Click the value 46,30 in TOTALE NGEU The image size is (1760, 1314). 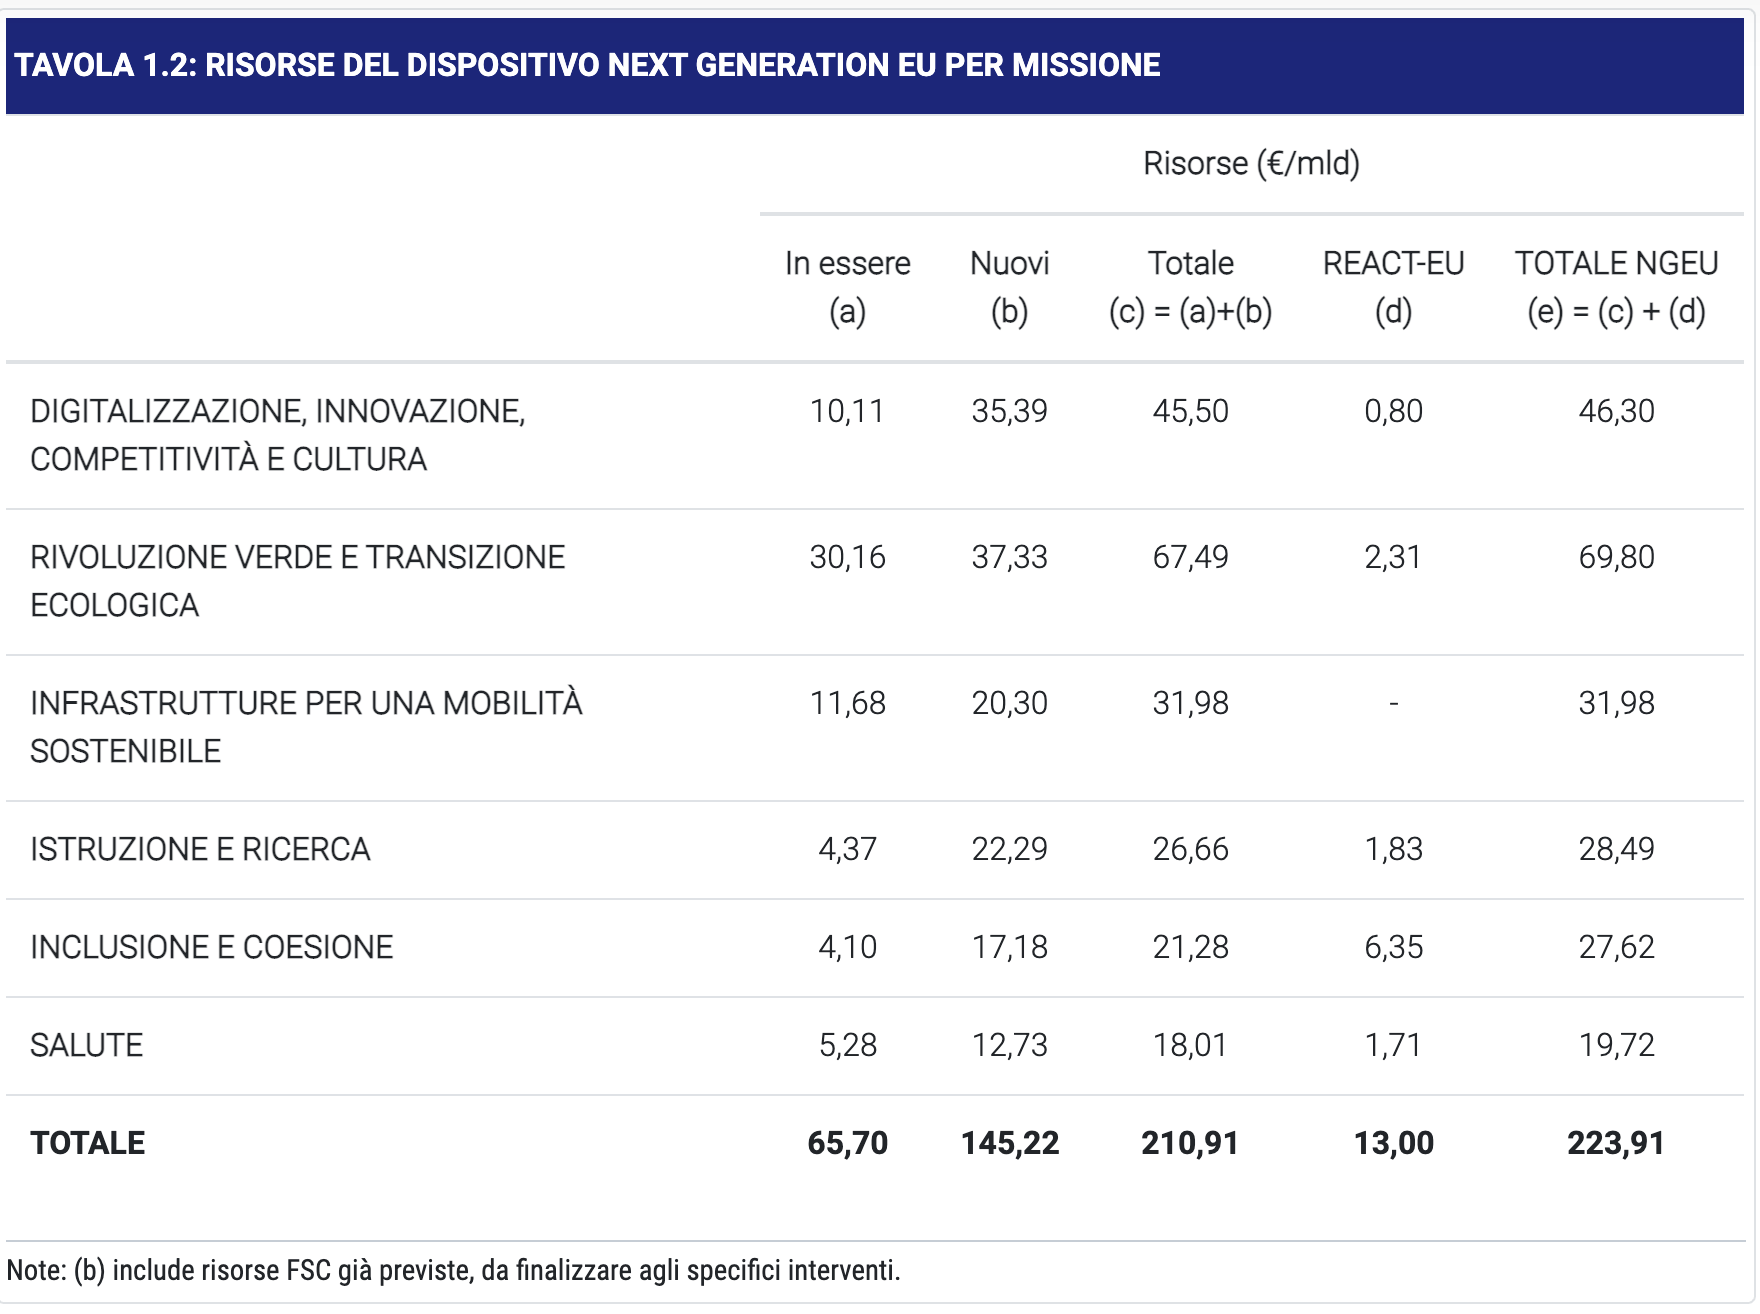click(1616, 411)
